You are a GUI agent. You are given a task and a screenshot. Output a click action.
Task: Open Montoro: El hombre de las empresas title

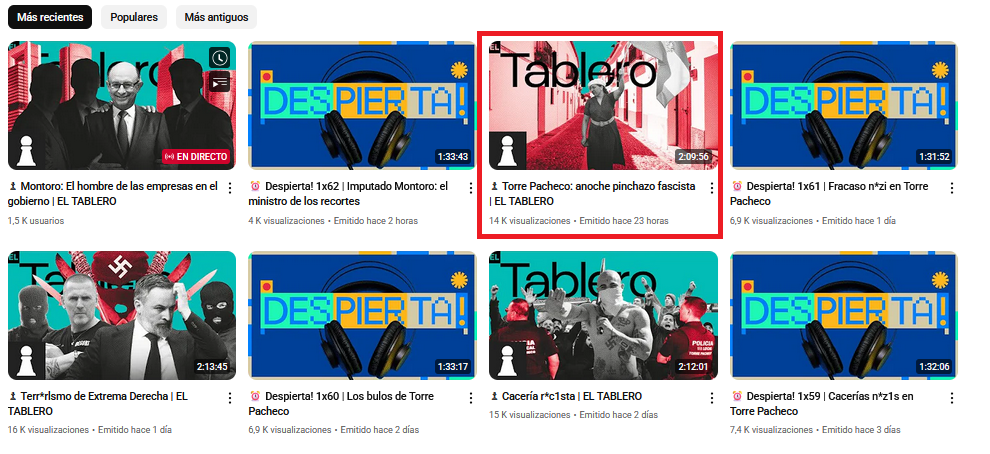113,194
